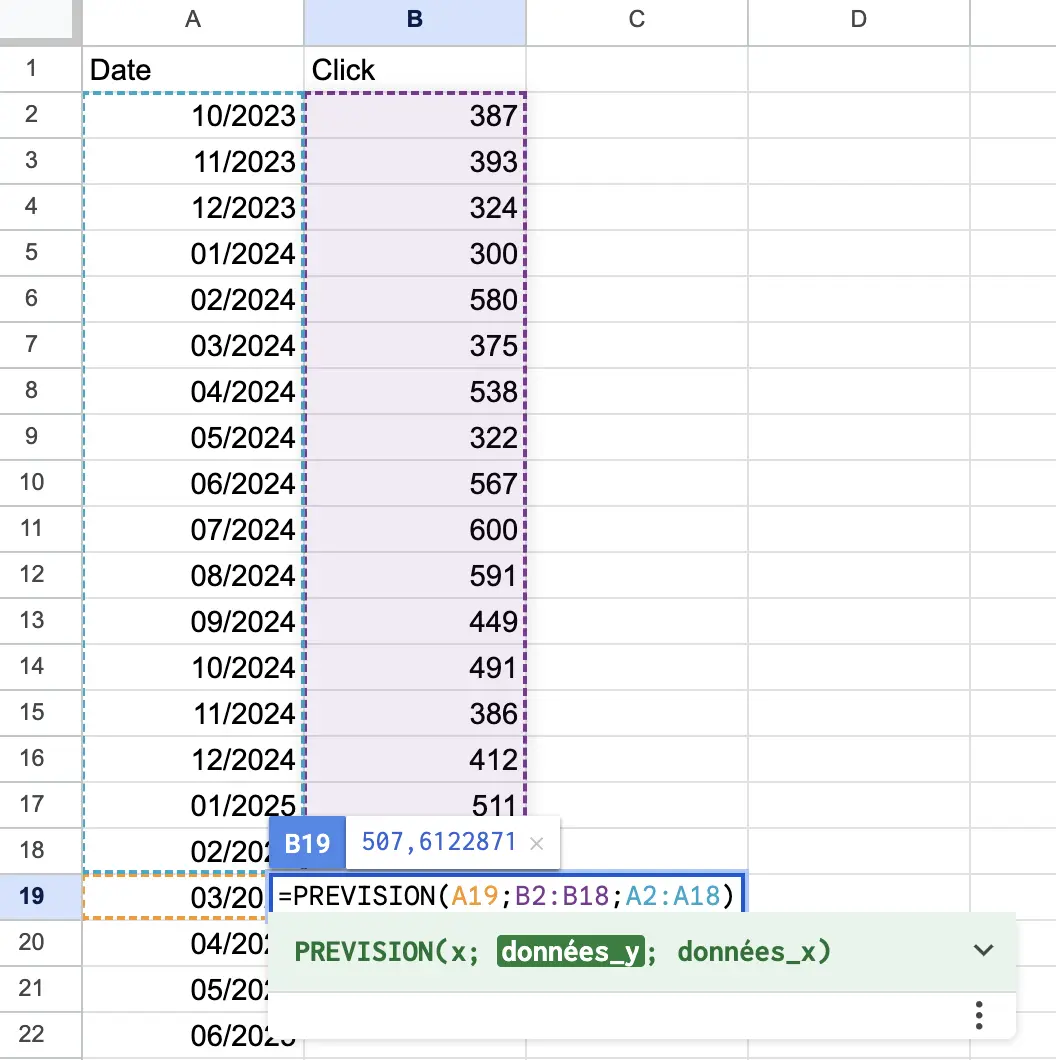Open the three-dot options in formula help
The image size is (1056, 1060).
979,1015
